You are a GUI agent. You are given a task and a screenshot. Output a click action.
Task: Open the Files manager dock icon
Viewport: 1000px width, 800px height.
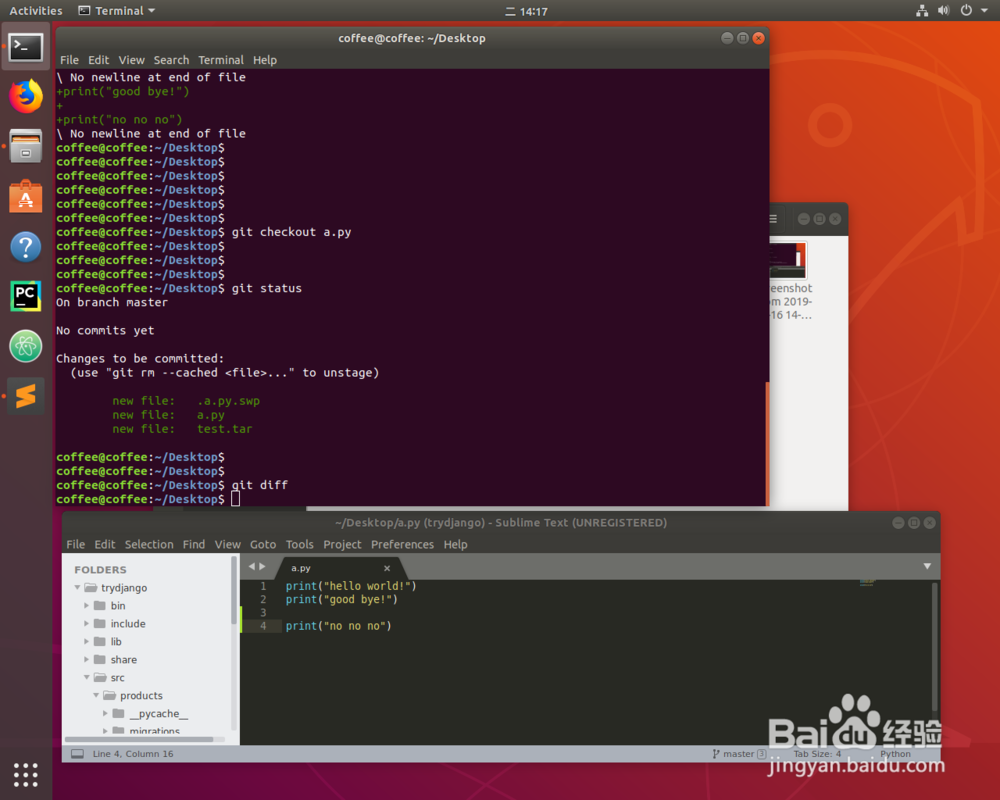pos(26,146)
